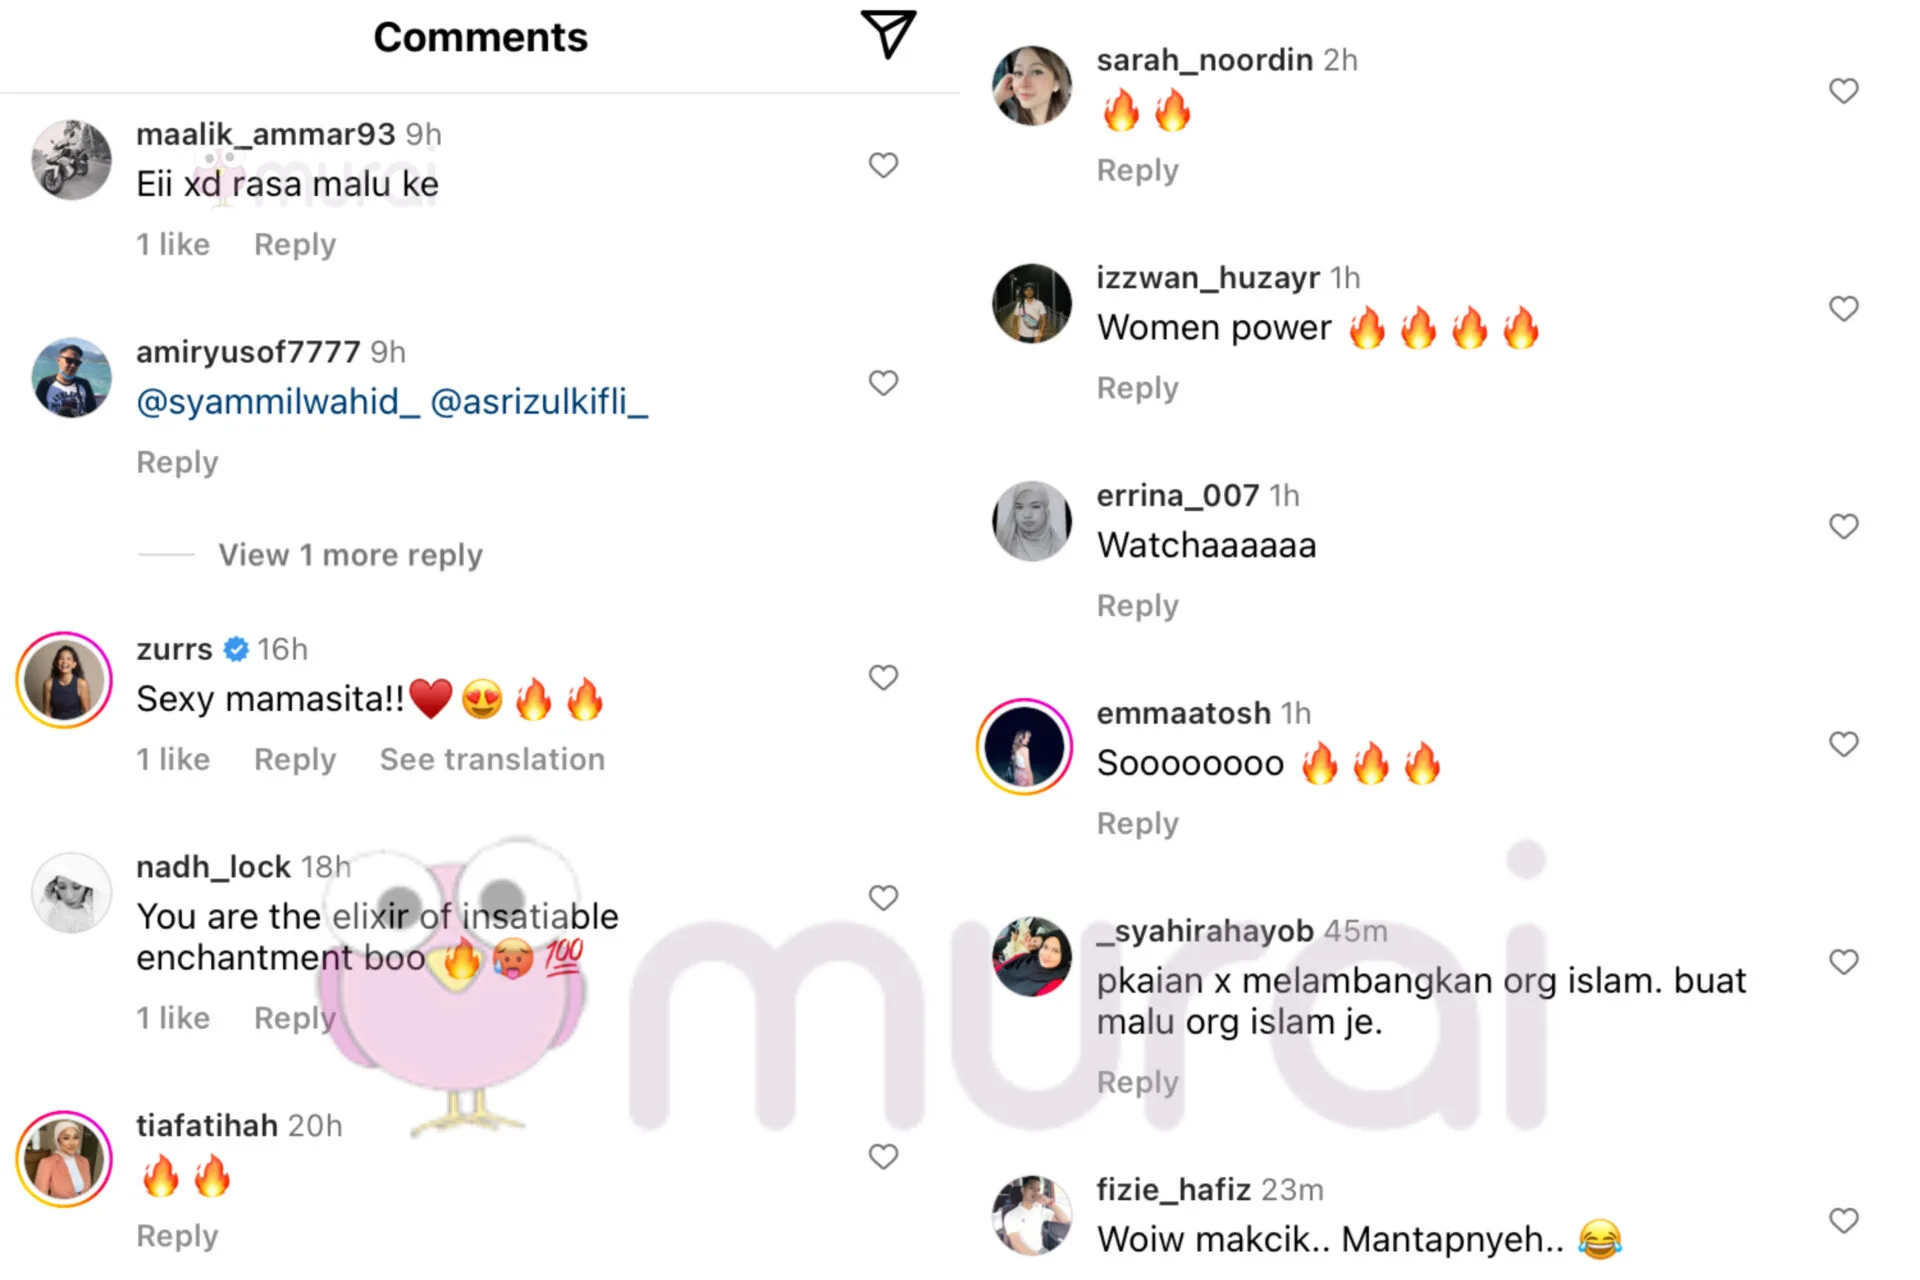Heart nadh_lock's comment
This screenshot has height=1280, width=1920.
(x=883, y=898)
